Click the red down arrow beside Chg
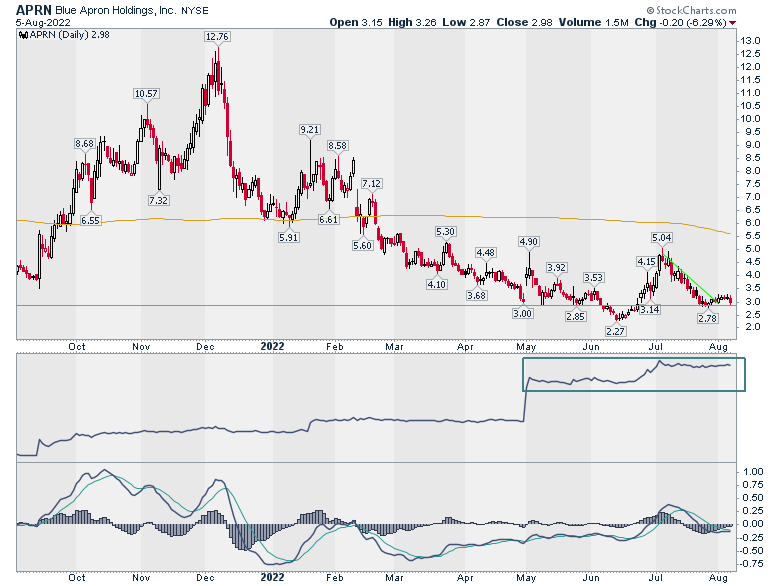780x586 pixels. click(733, 23)
